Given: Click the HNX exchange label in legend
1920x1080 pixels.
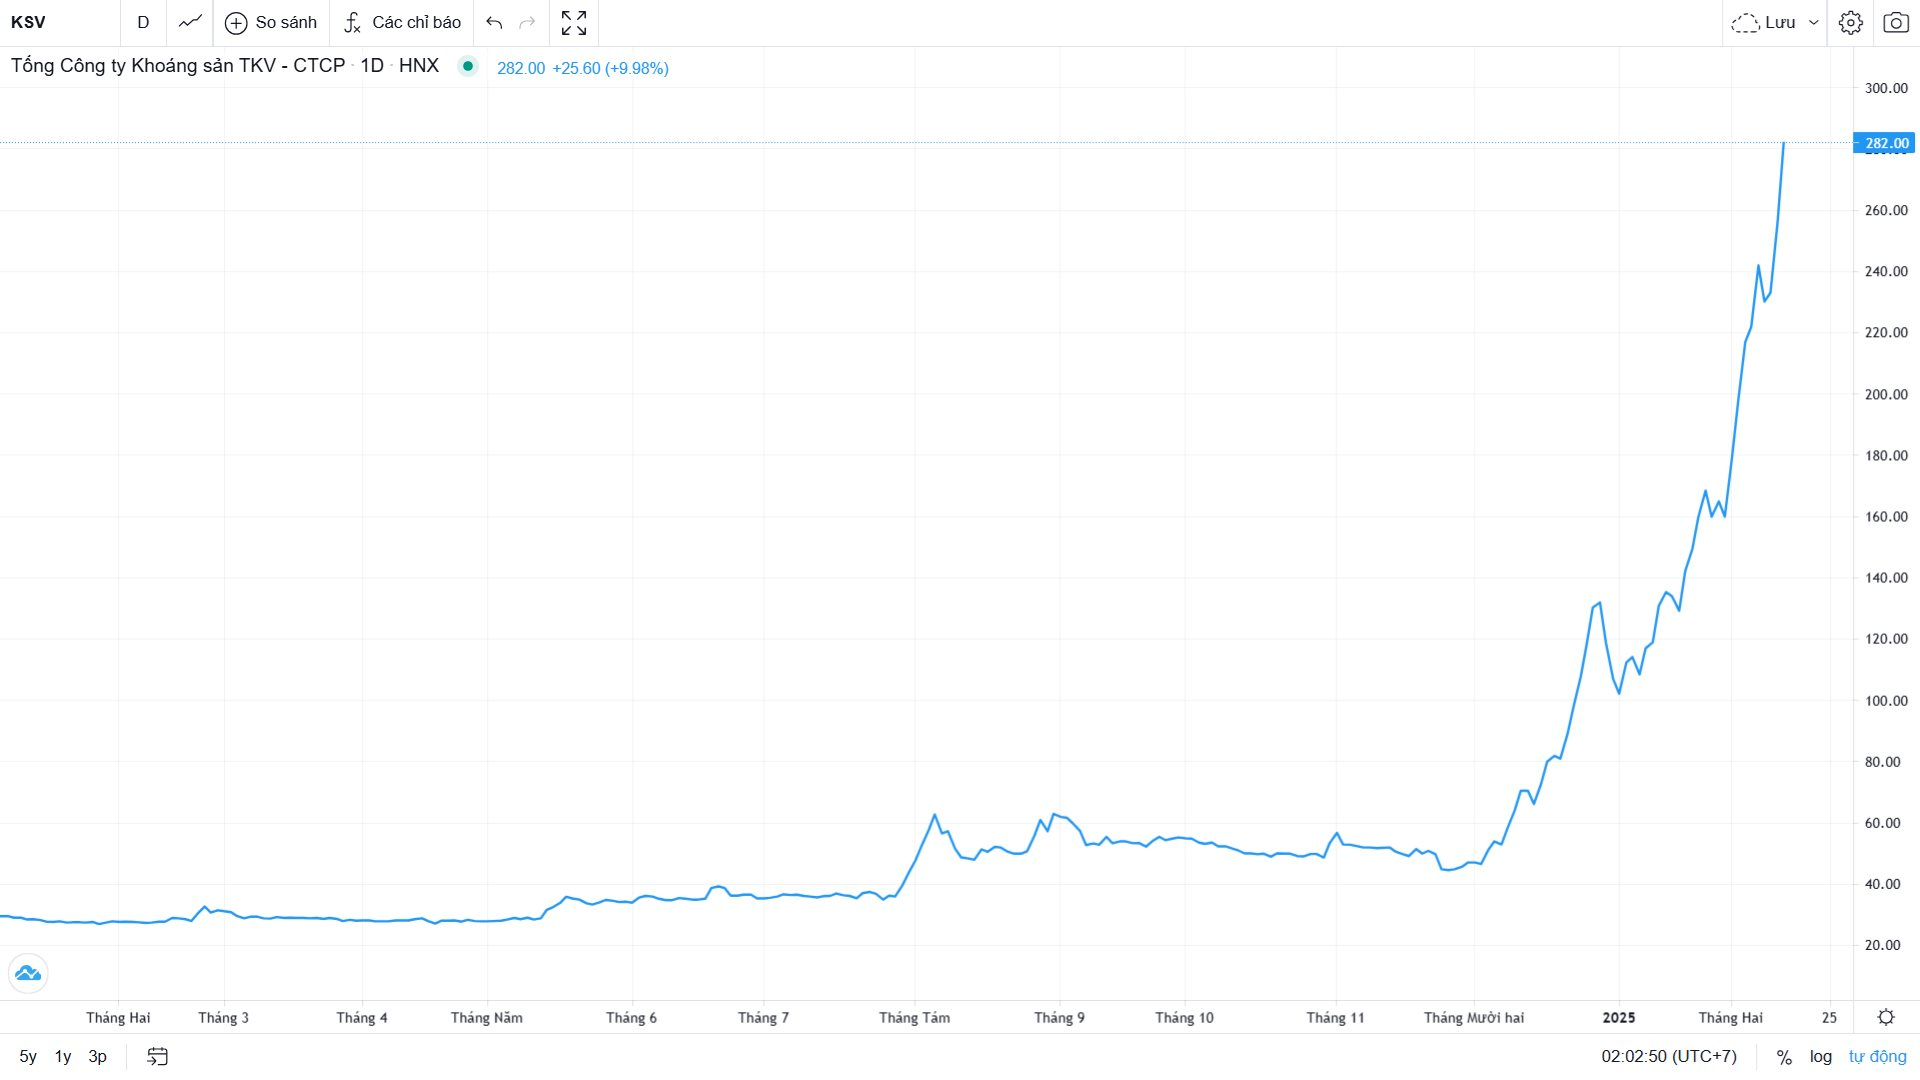Looking at the screenshot, I should [419, 65].
